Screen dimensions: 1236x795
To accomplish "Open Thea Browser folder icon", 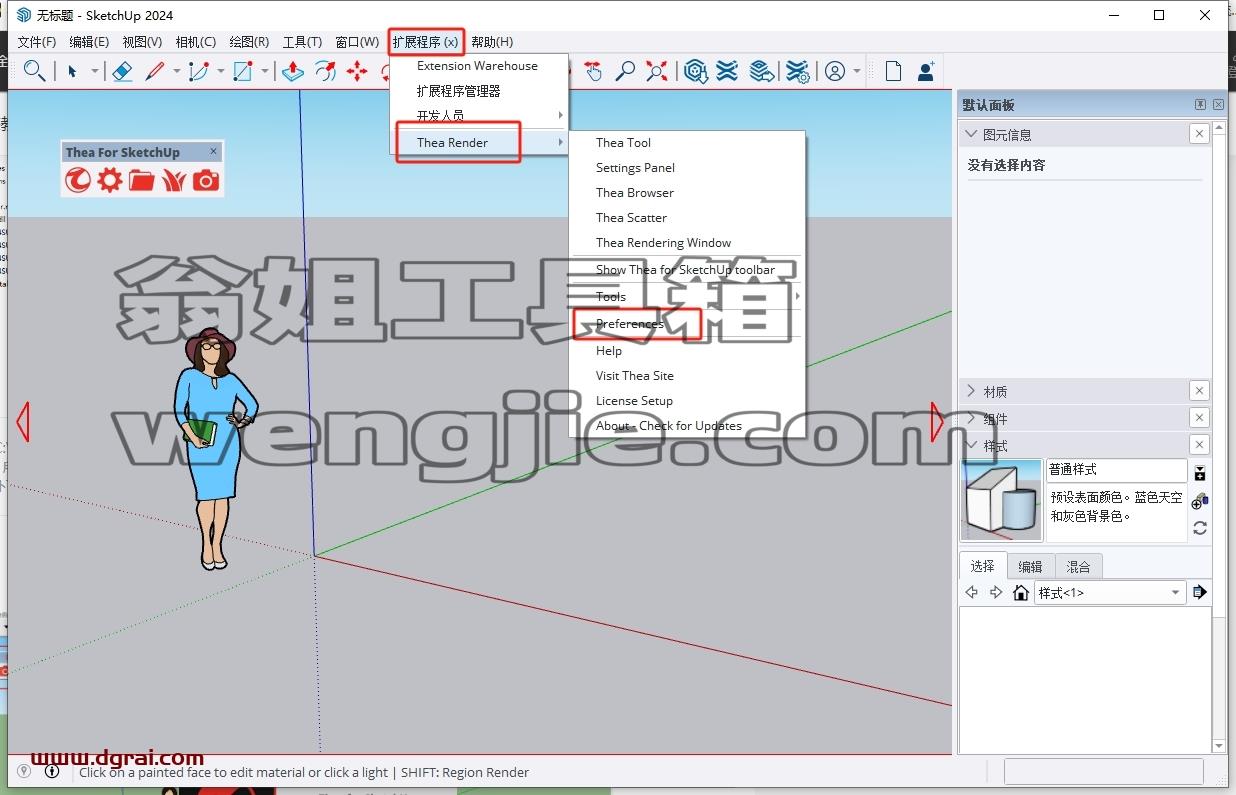I will [142, 180].
